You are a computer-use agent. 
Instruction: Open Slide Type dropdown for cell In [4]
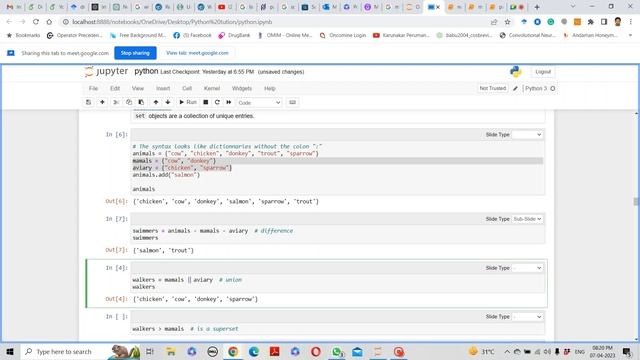(x=527, y=268)
